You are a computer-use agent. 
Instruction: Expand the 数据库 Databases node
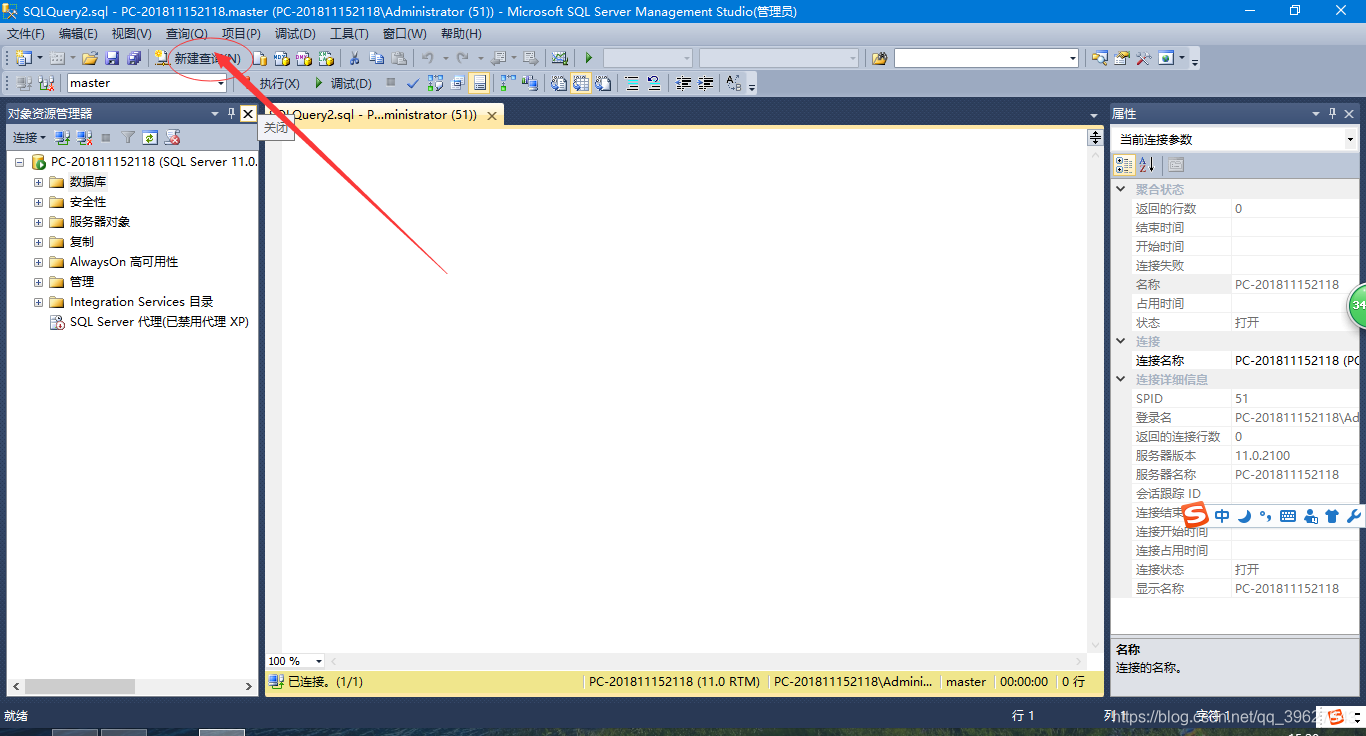(38, 182)
